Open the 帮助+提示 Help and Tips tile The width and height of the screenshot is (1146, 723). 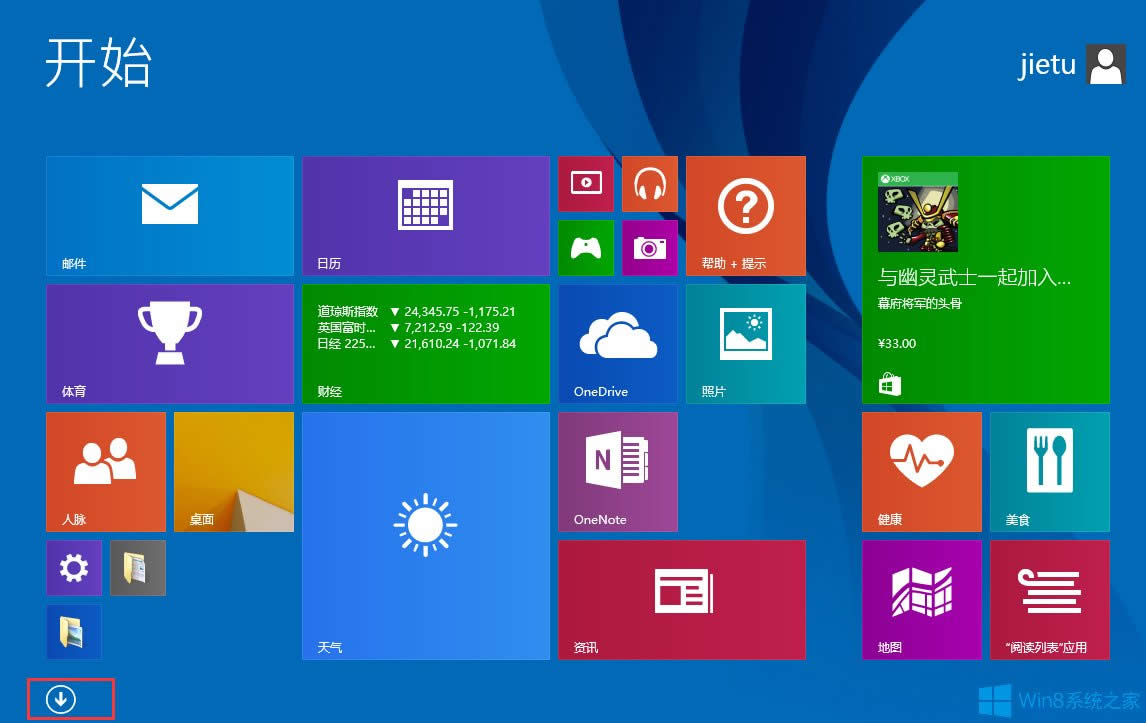[x=745, y=215]
